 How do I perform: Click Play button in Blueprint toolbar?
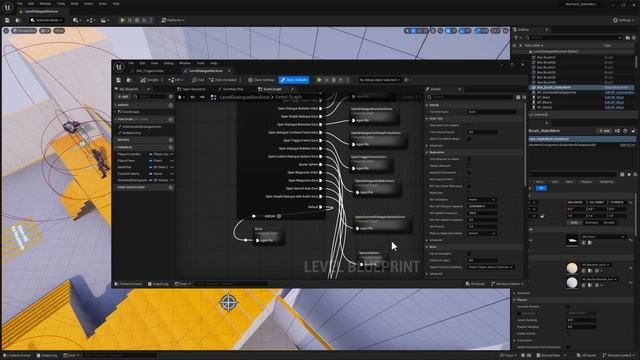click(320, 80)
